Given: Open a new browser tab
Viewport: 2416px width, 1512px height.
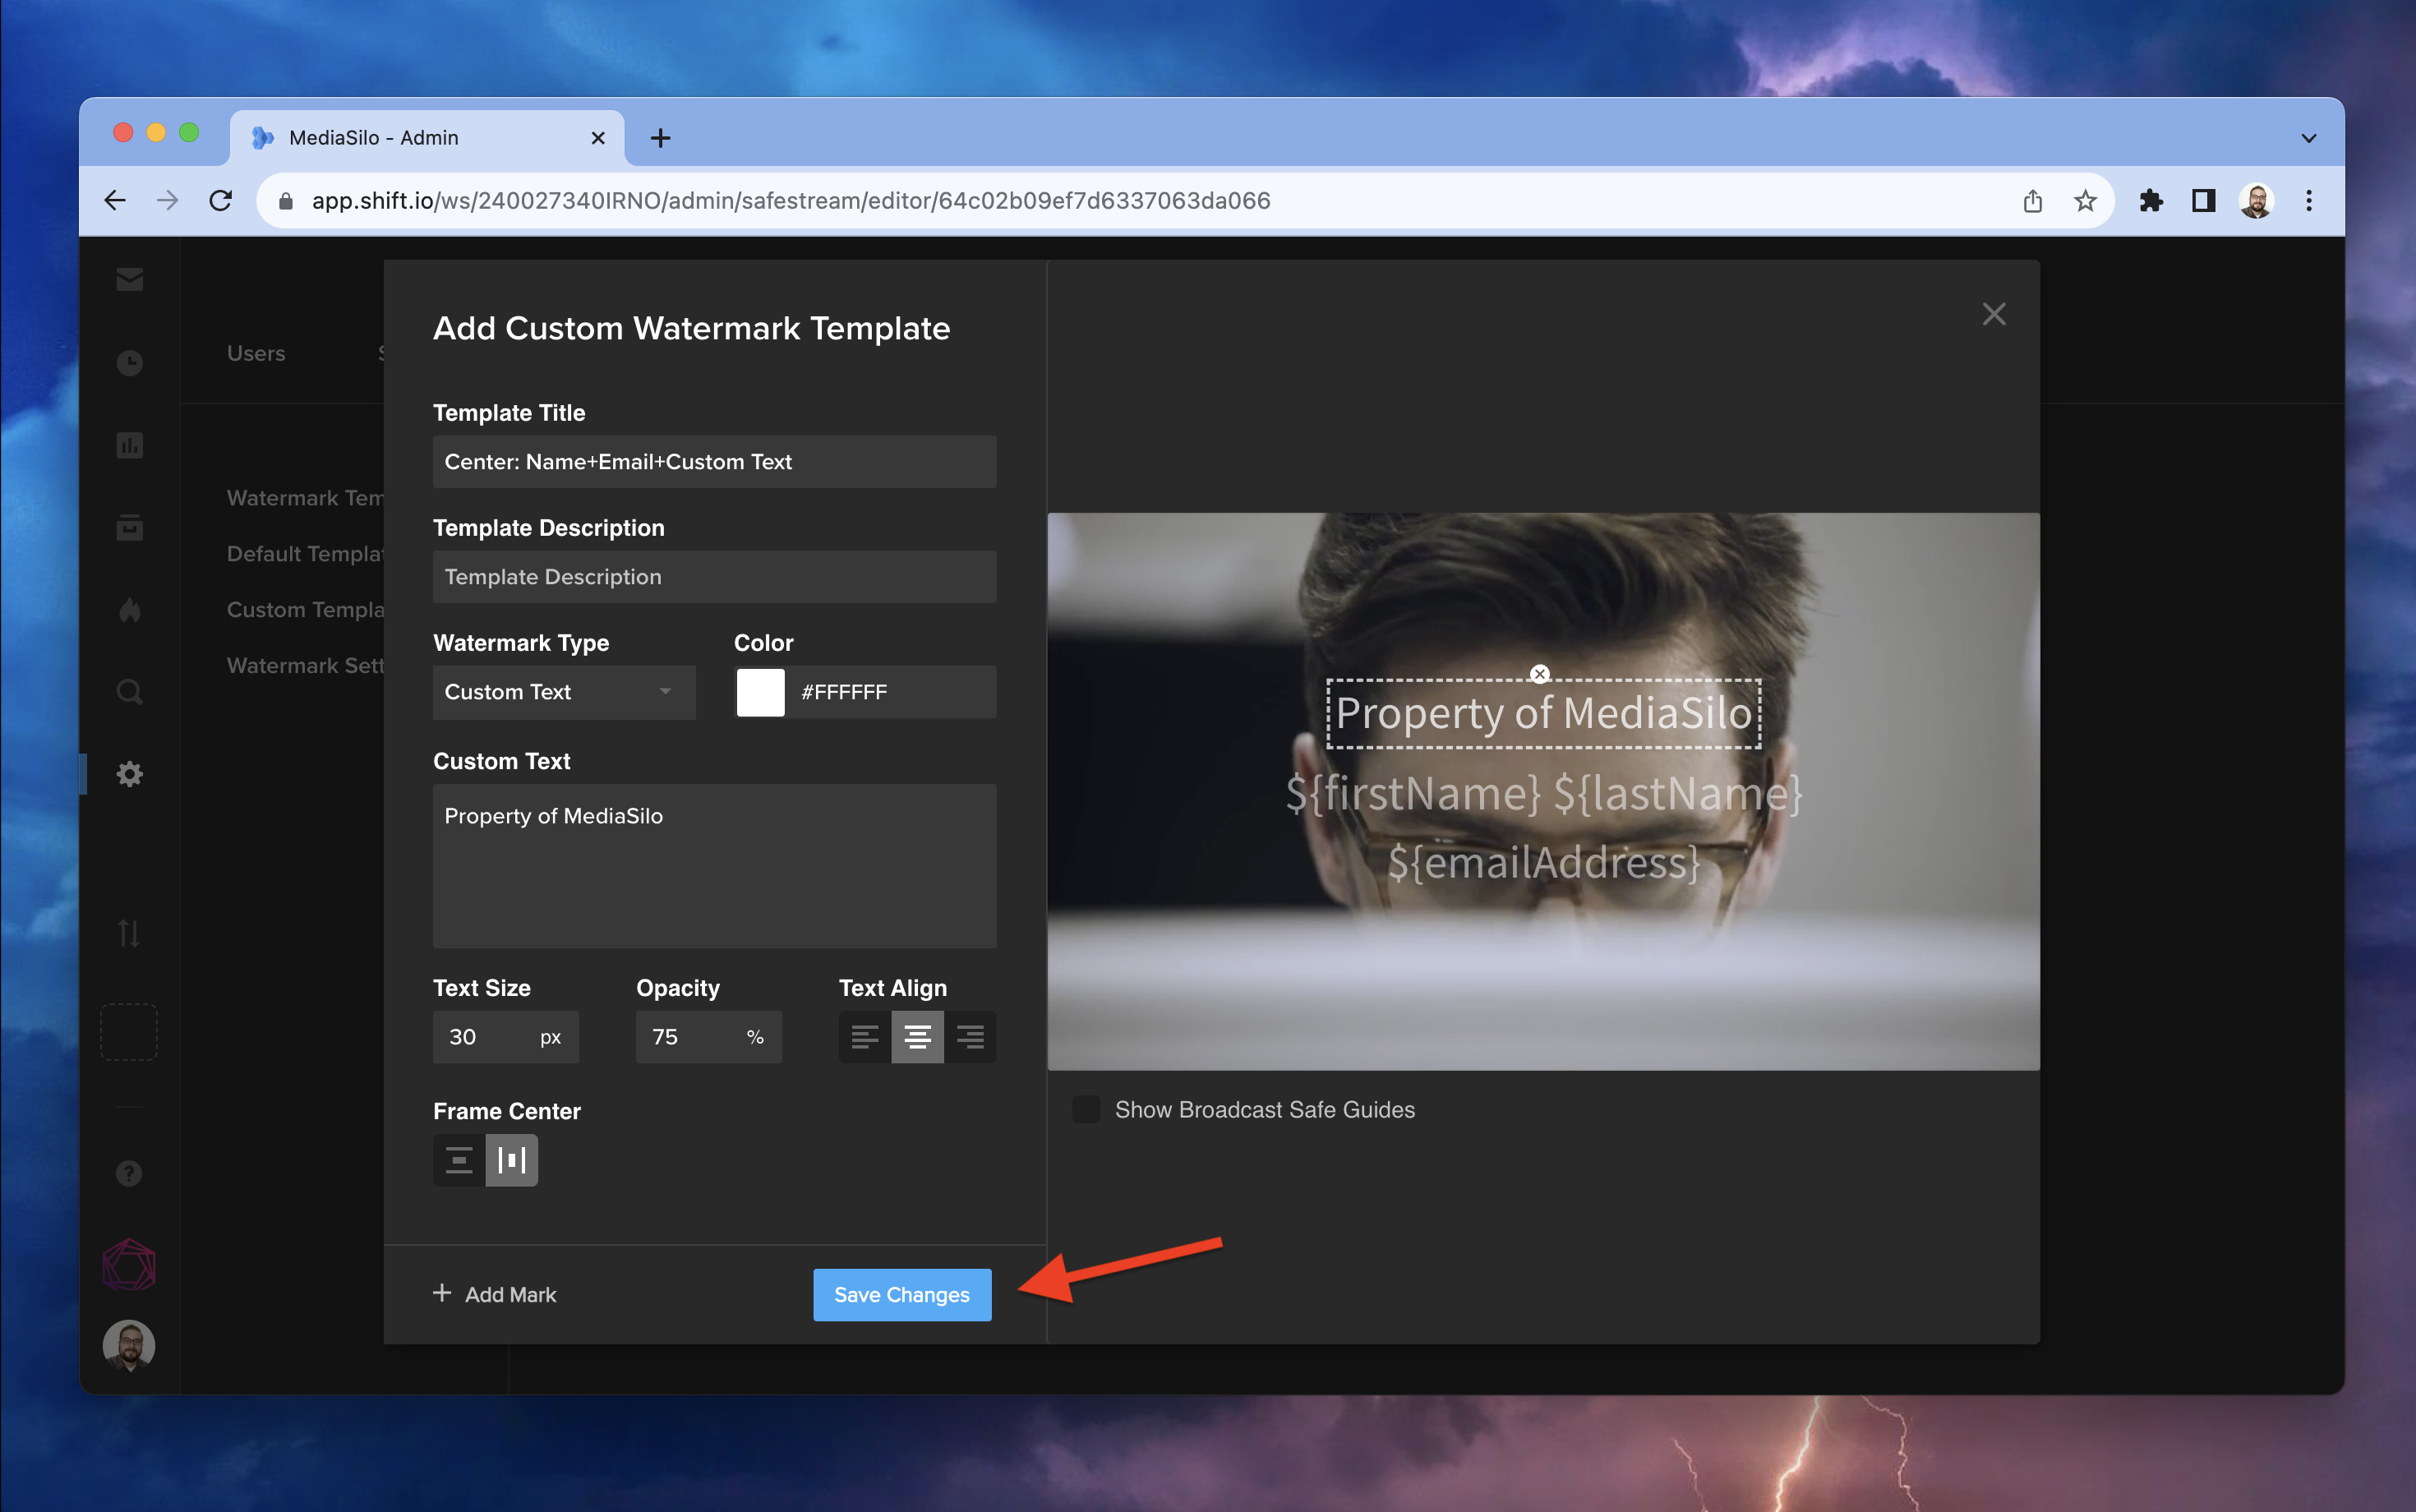Looking at the screenshot, I should [660, 138].
